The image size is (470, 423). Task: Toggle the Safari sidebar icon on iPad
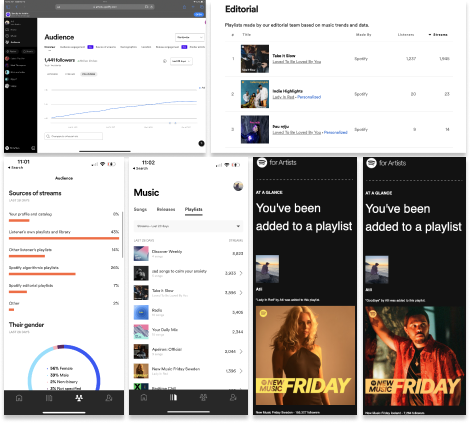point(9,7)
